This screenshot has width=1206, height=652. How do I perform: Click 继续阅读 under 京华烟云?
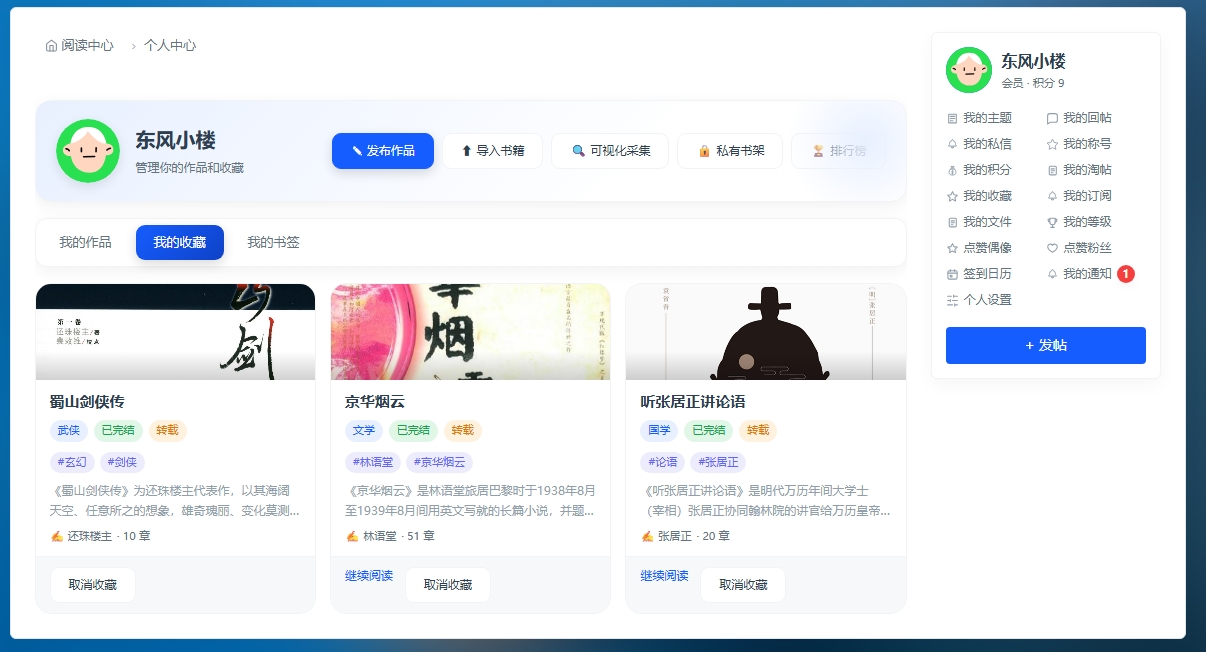(x=369, y=576)
